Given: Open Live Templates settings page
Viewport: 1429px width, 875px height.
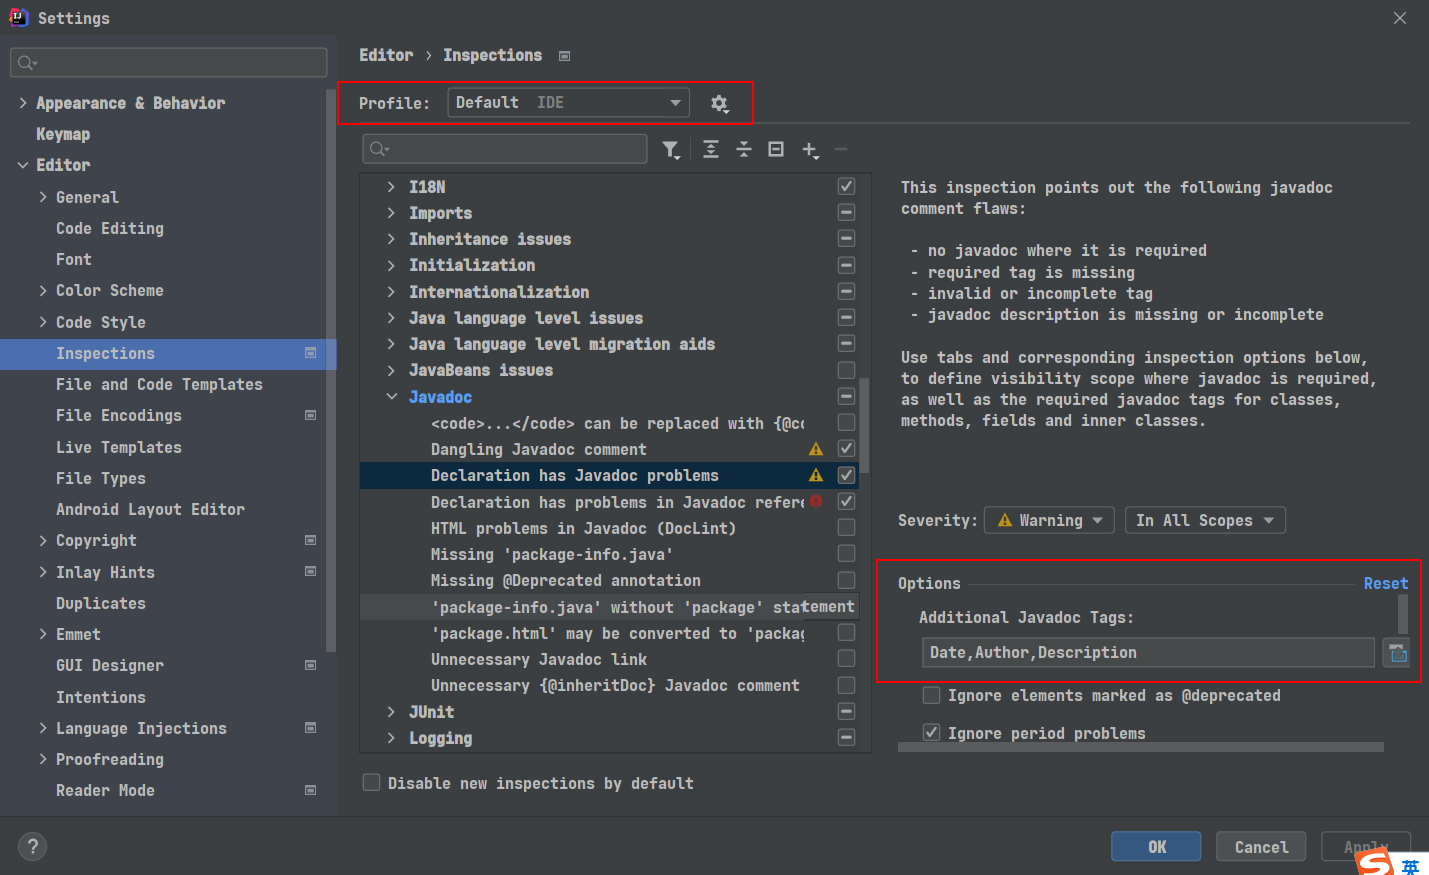Looking at the screenshot, I should tap(119, 447).
